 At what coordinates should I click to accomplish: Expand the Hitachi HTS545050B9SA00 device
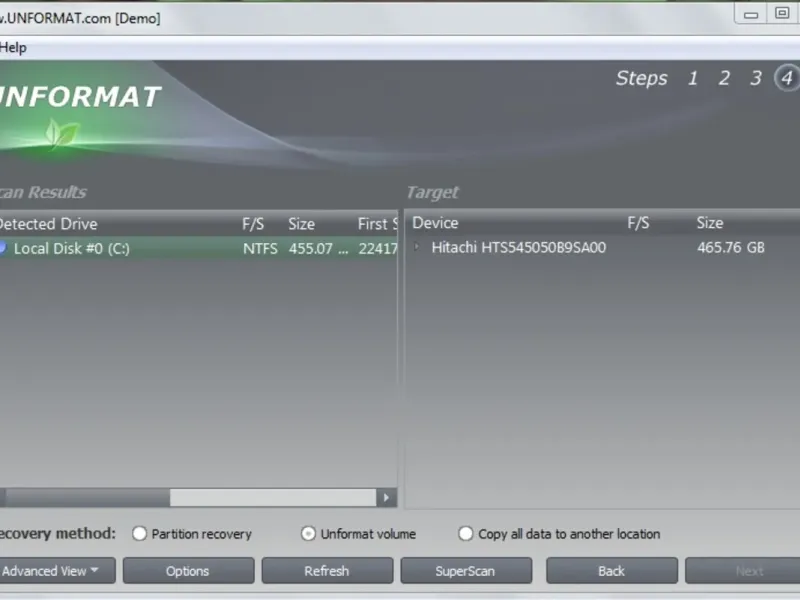coord(417,247)
